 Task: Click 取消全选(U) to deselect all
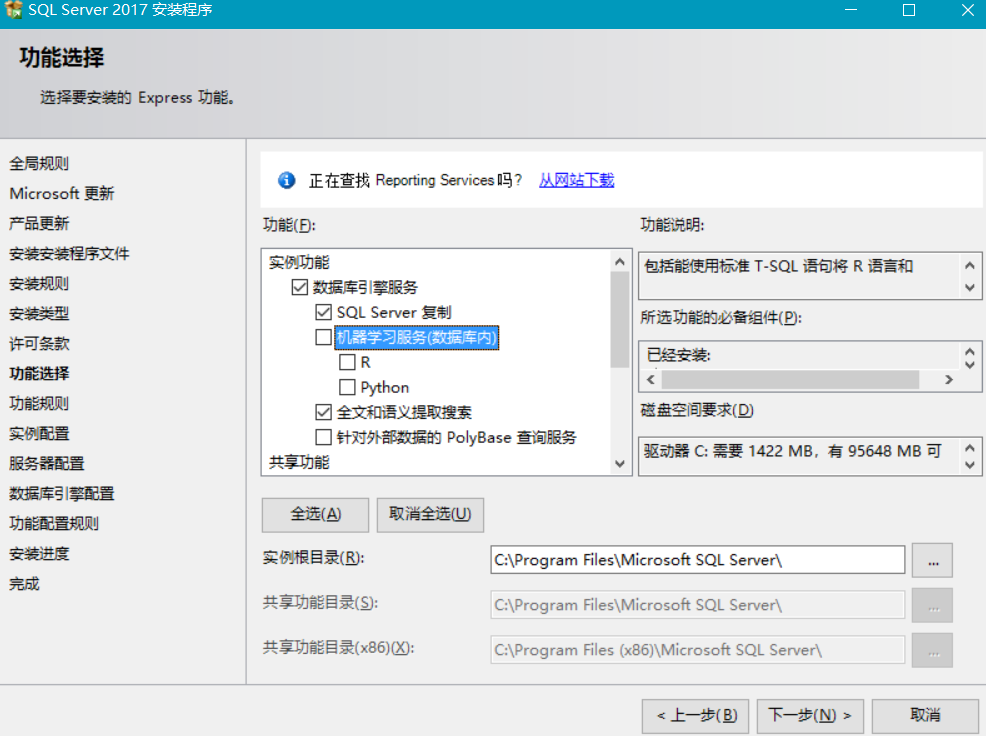click(x=430, y=514)
